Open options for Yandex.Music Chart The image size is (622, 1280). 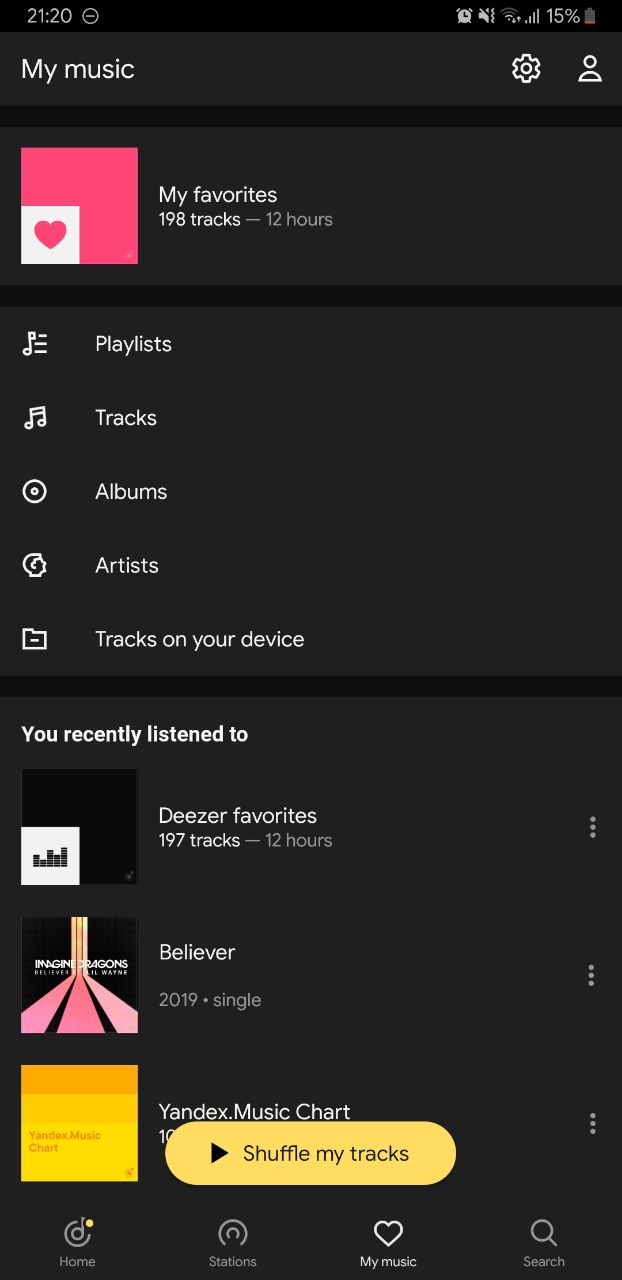pos(592,1123)
